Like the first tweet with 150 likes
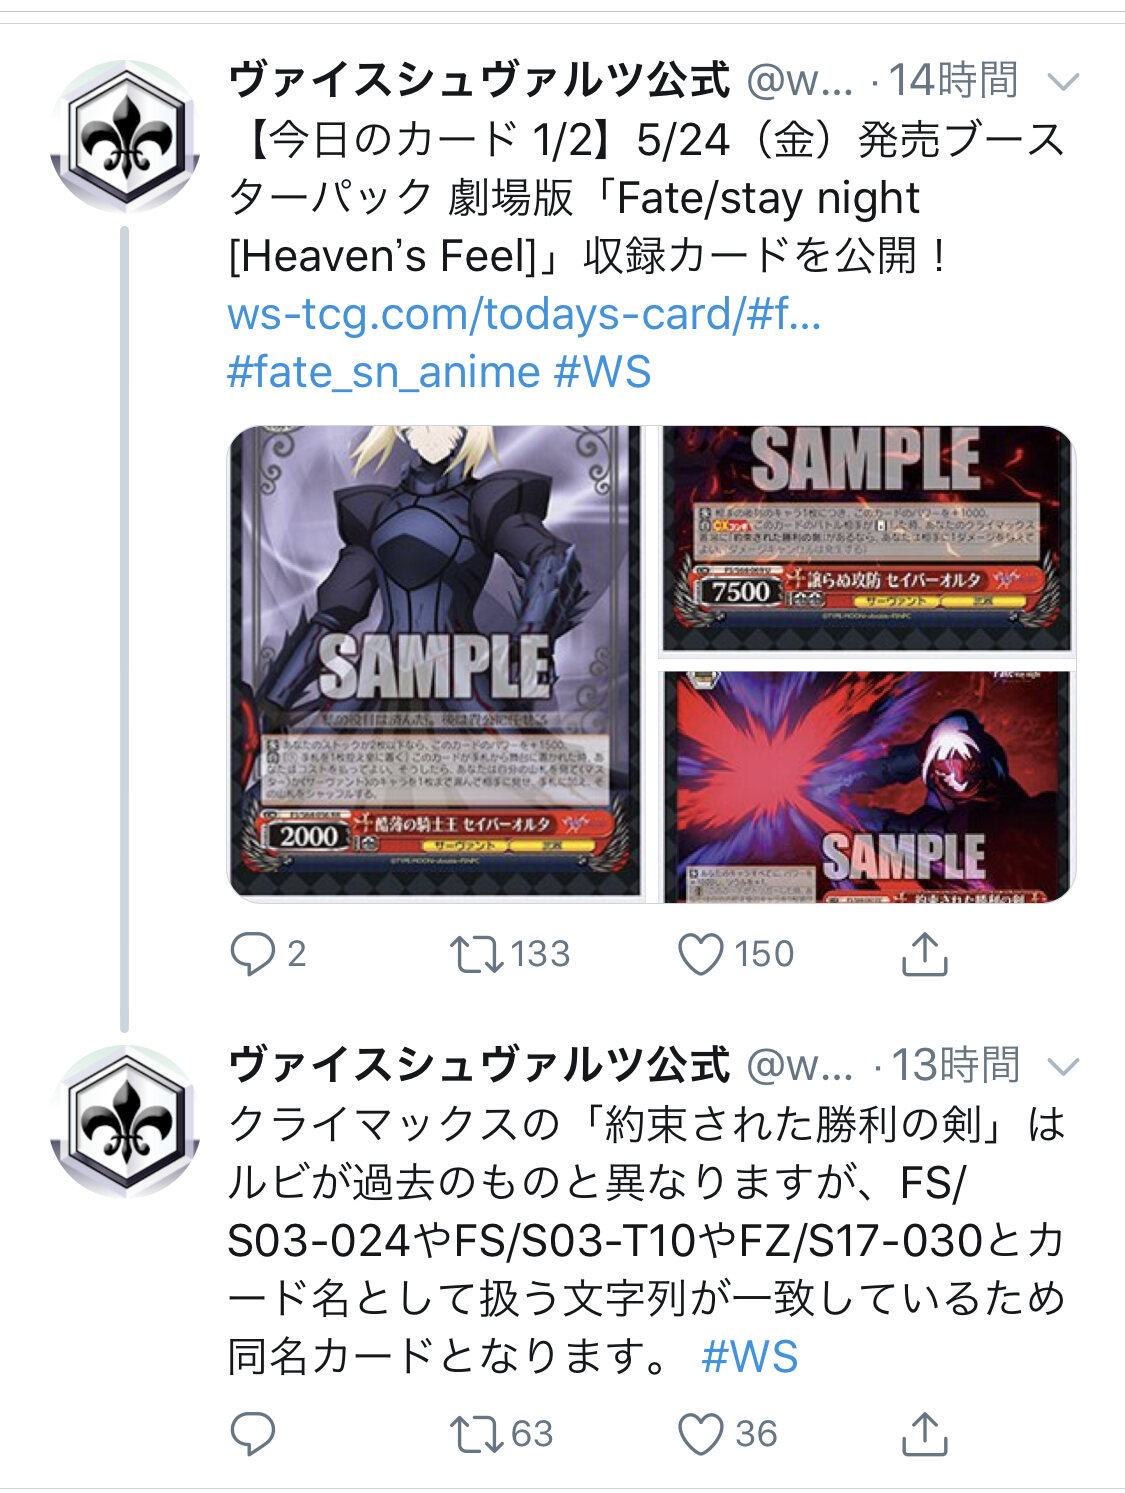This screenshot has width=1125, height=1493. click(700, 954)
